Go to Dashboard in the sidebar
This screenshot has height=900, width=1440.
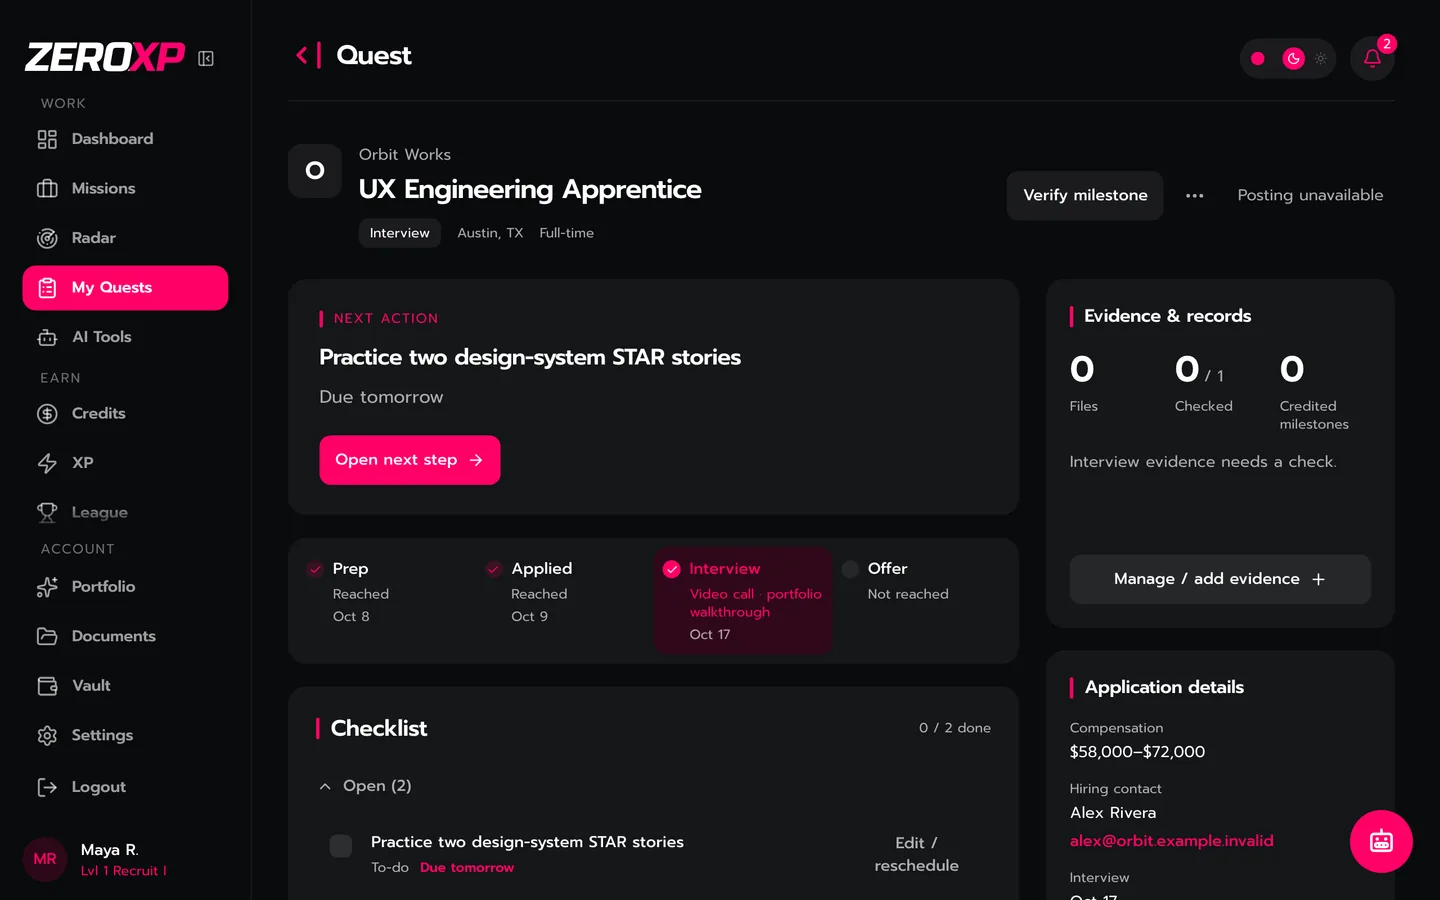125,139
